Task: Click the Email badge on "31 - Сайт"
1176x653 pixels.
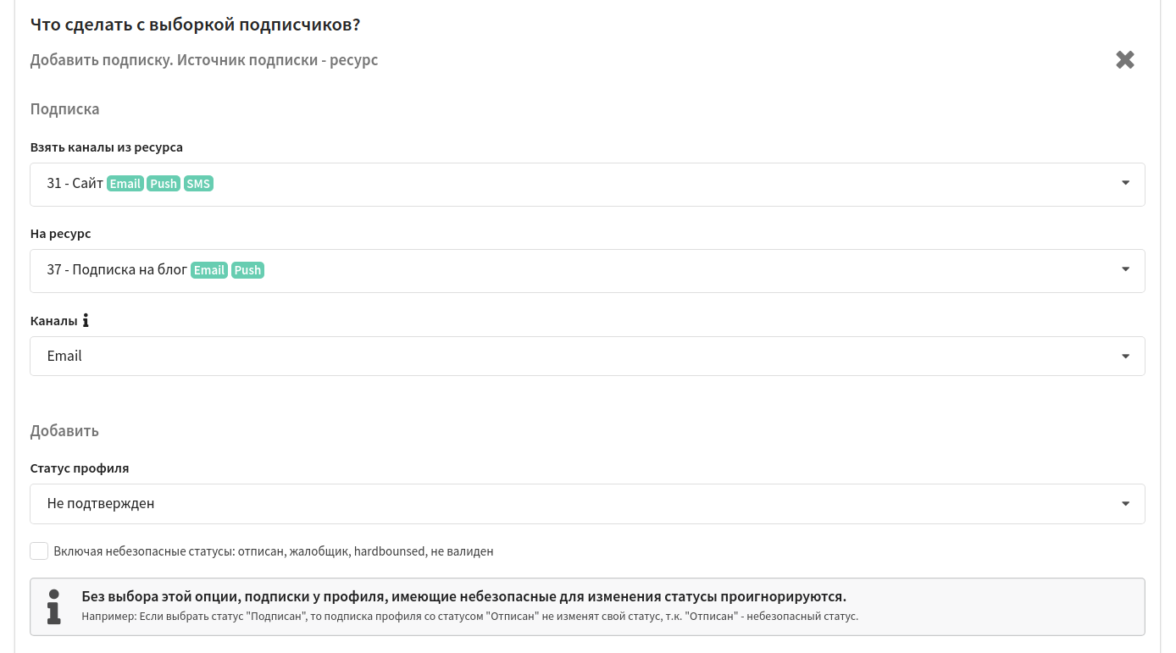Action: click(125, 184)
